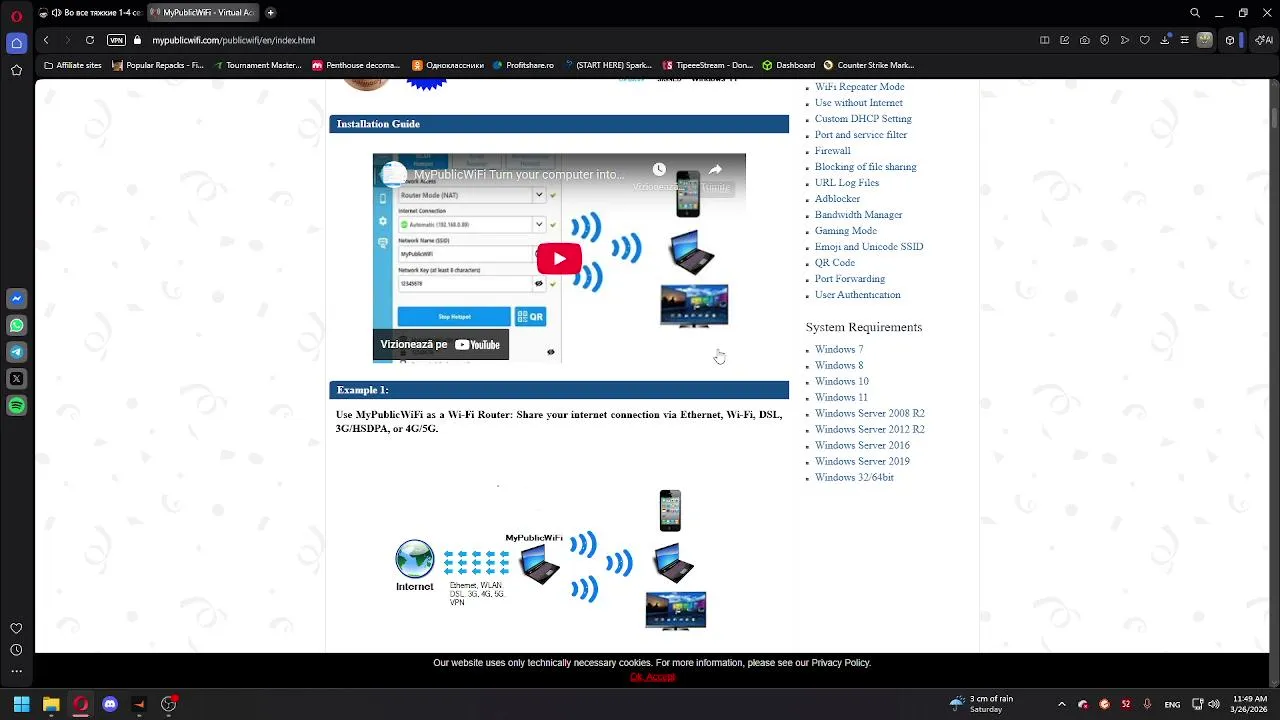Open the URL Log Files link

[846, 183]
